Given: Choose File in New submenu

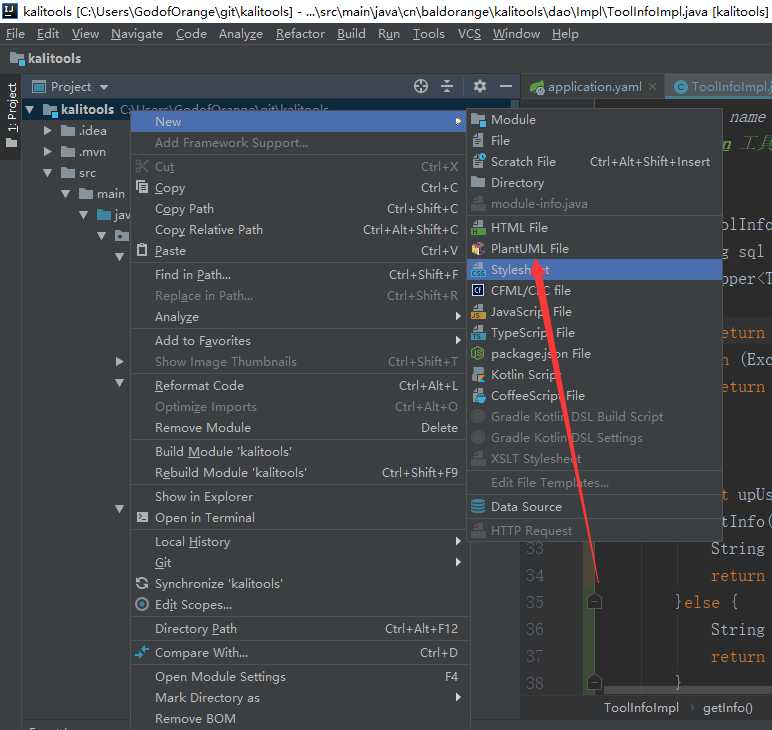Looking at the screenshot, I should pyautogui.click(x=594, y=140).
